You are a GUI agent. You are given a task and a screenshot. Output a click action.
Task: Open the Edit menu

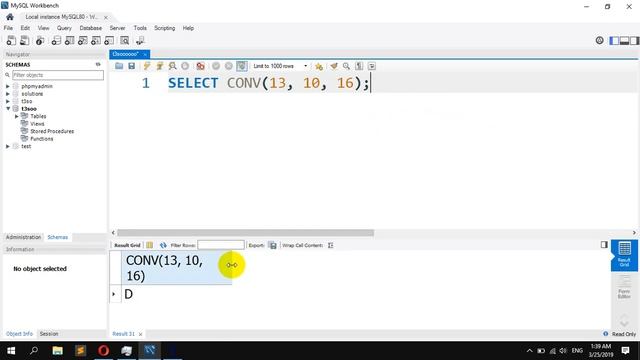point(25,28)
